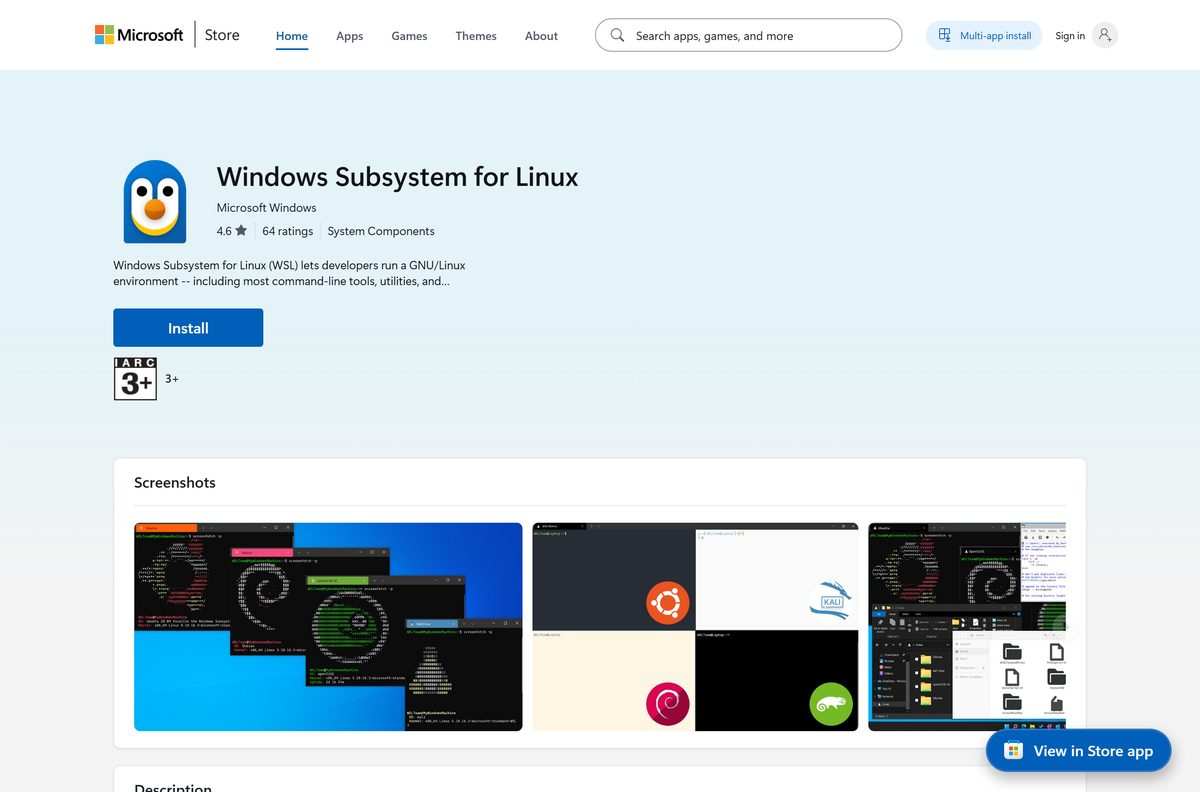Click the Multi-app install button
This screenshot has height=792, width=1200.
(984, 35)
